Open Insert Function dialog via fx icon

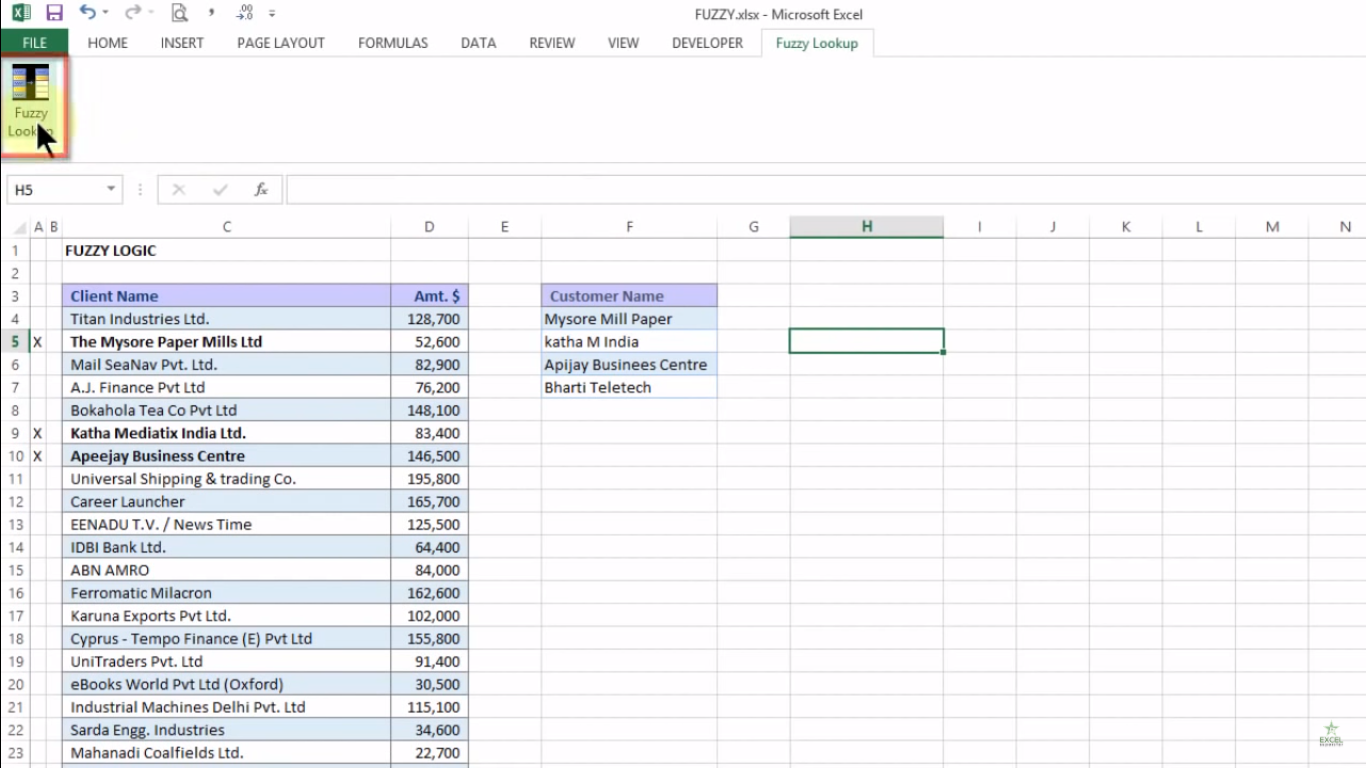261,190
